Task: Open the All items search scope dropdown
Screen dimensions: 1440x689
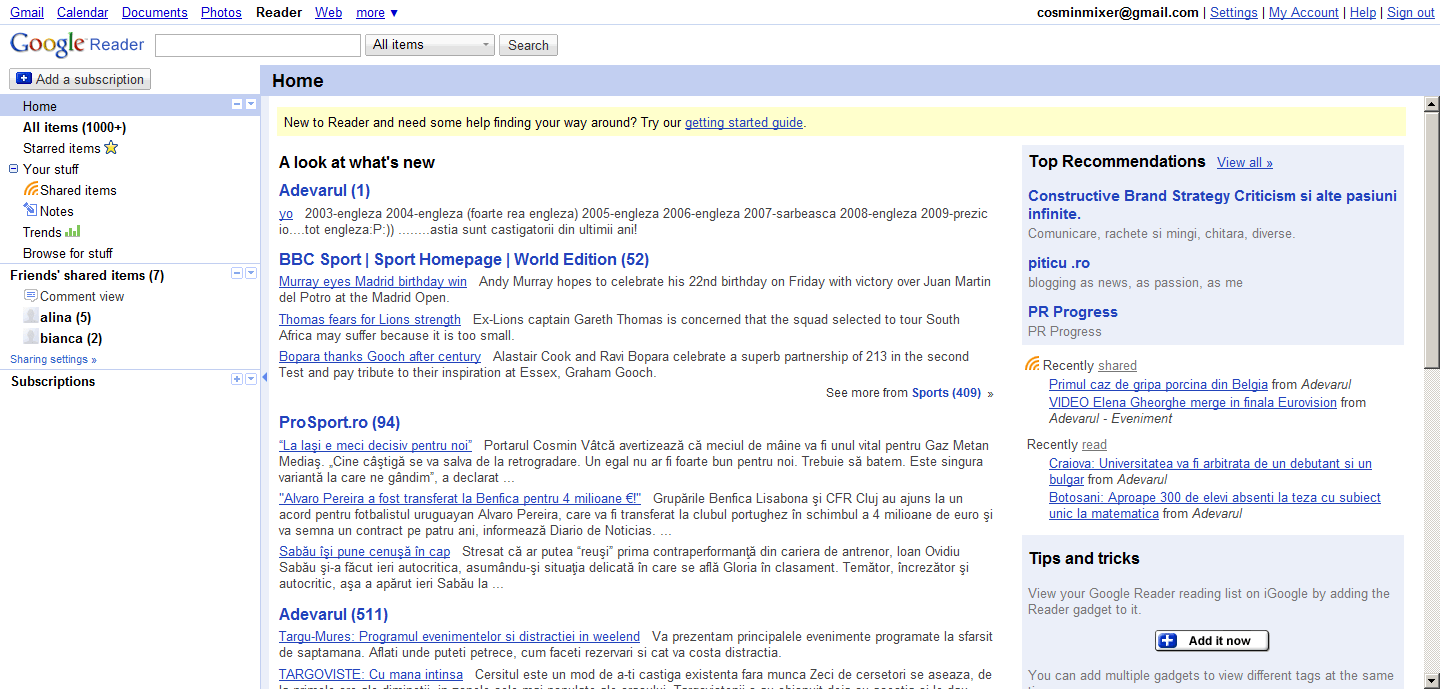Action: 430,45
